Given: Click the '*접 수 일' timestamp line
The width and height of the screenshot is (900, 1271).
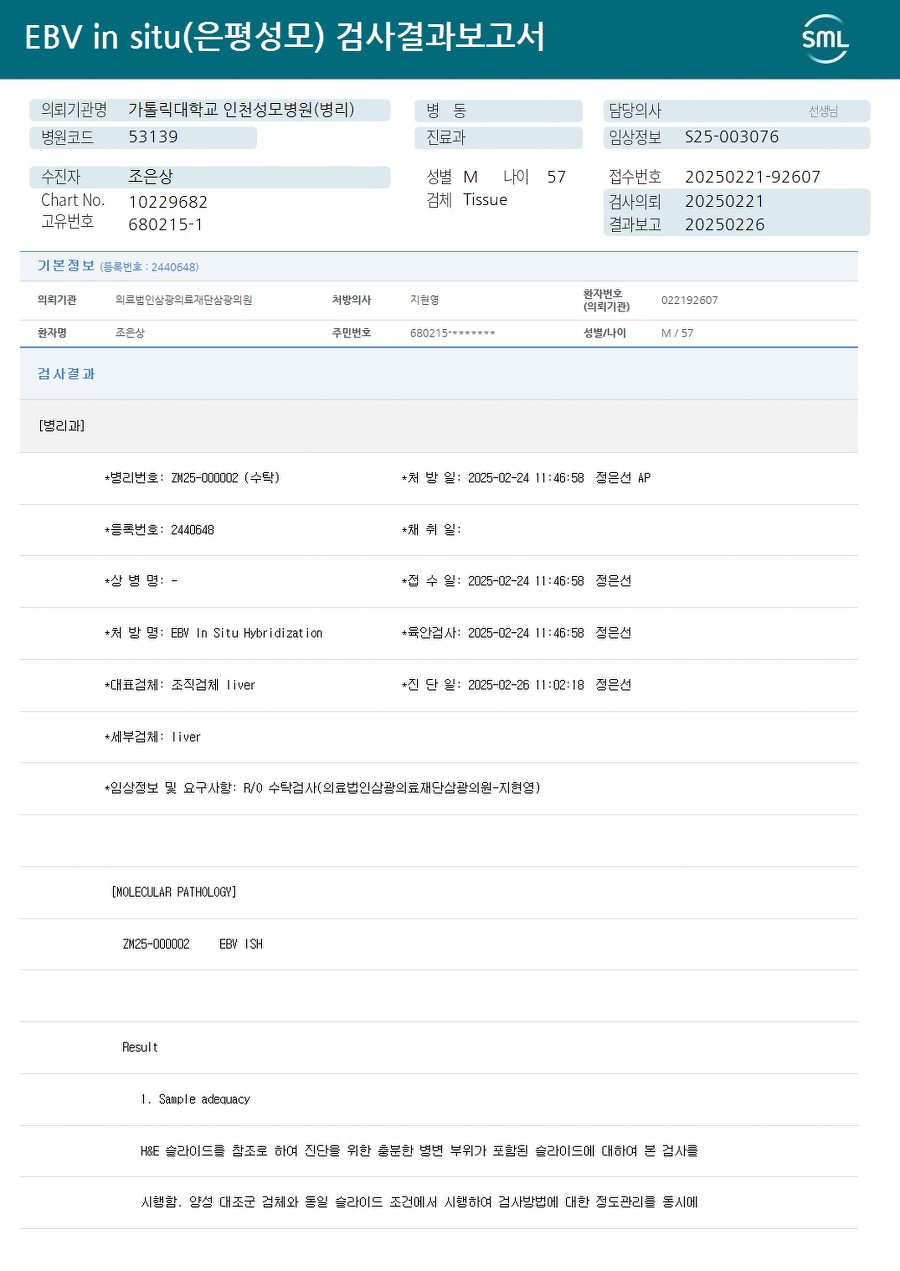Looking at the screenshot, I should tap(516, 581).
